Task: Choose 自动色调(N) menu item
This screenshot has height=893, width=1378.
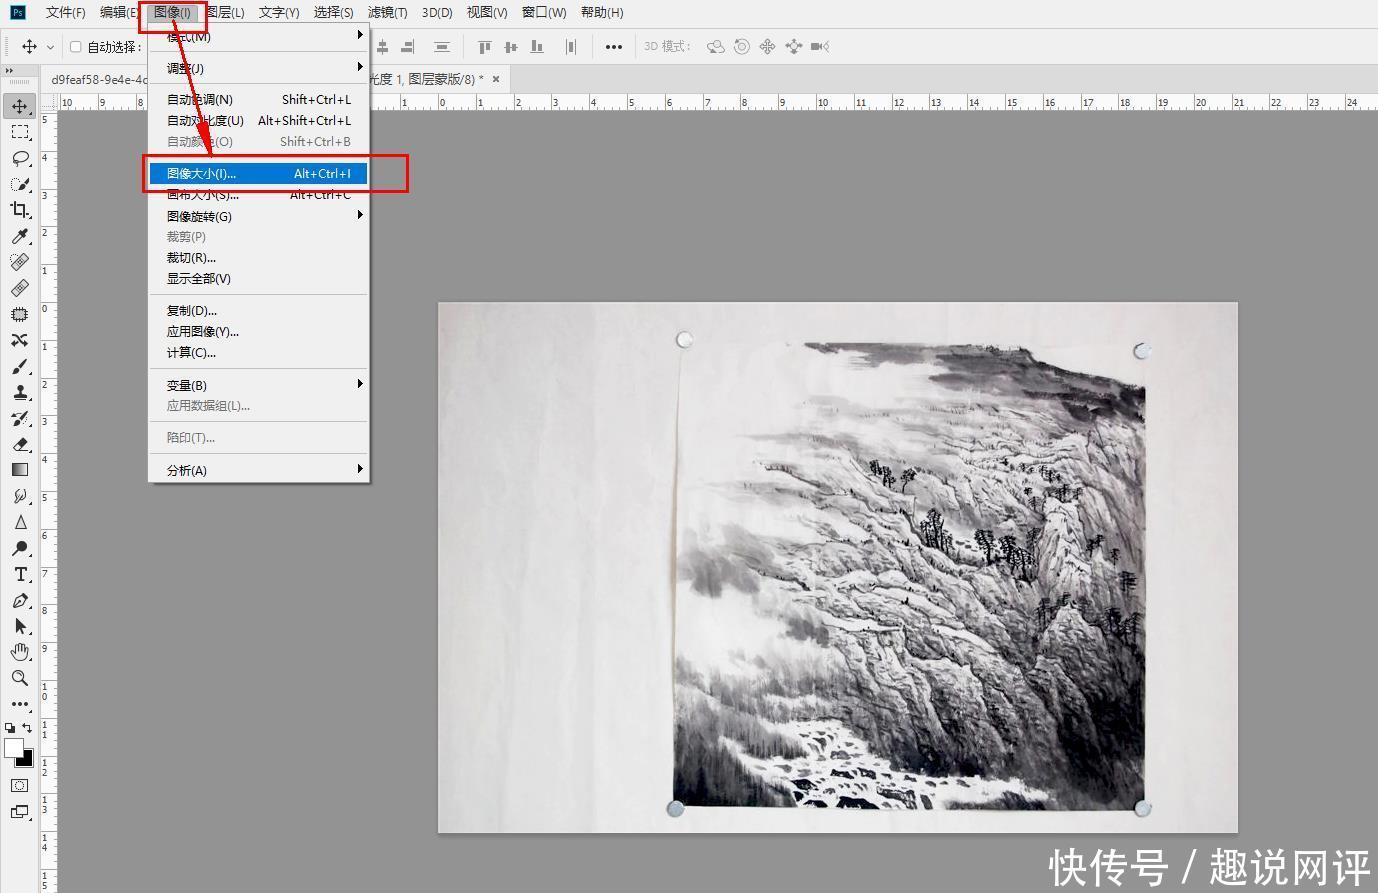Action: coord(258,99)
